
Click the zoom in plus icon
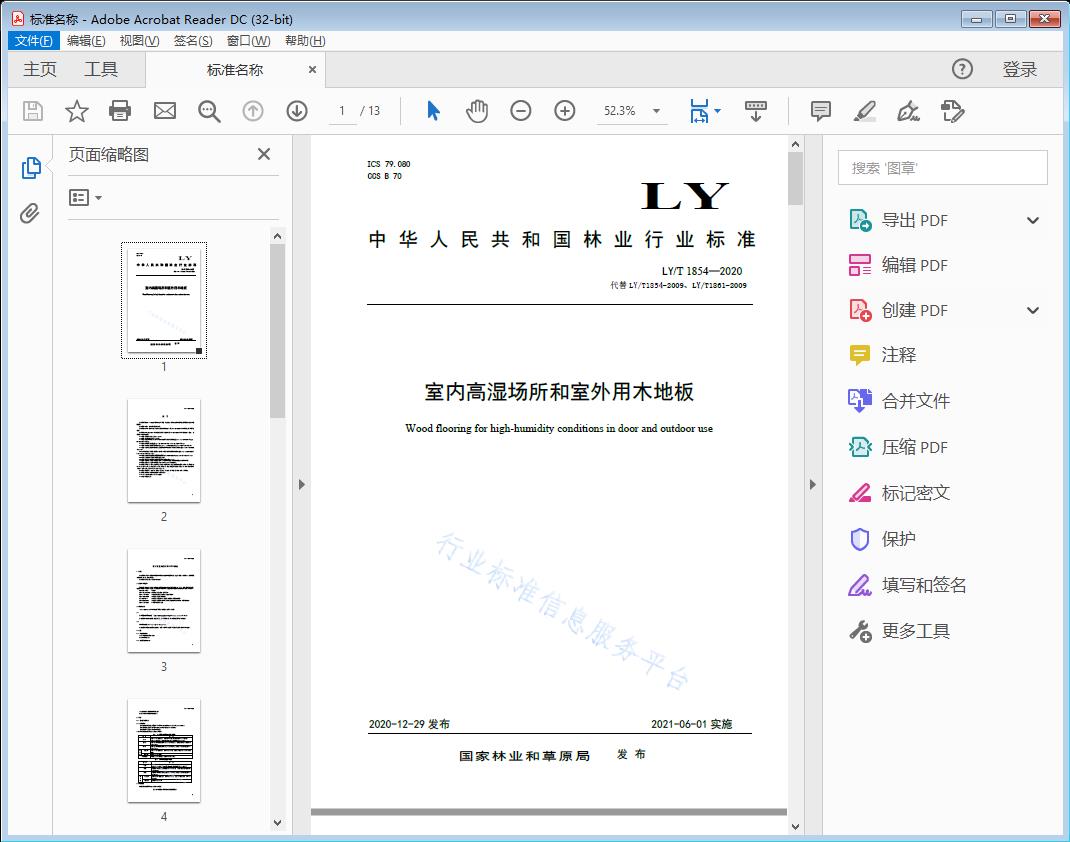(565, 111)
